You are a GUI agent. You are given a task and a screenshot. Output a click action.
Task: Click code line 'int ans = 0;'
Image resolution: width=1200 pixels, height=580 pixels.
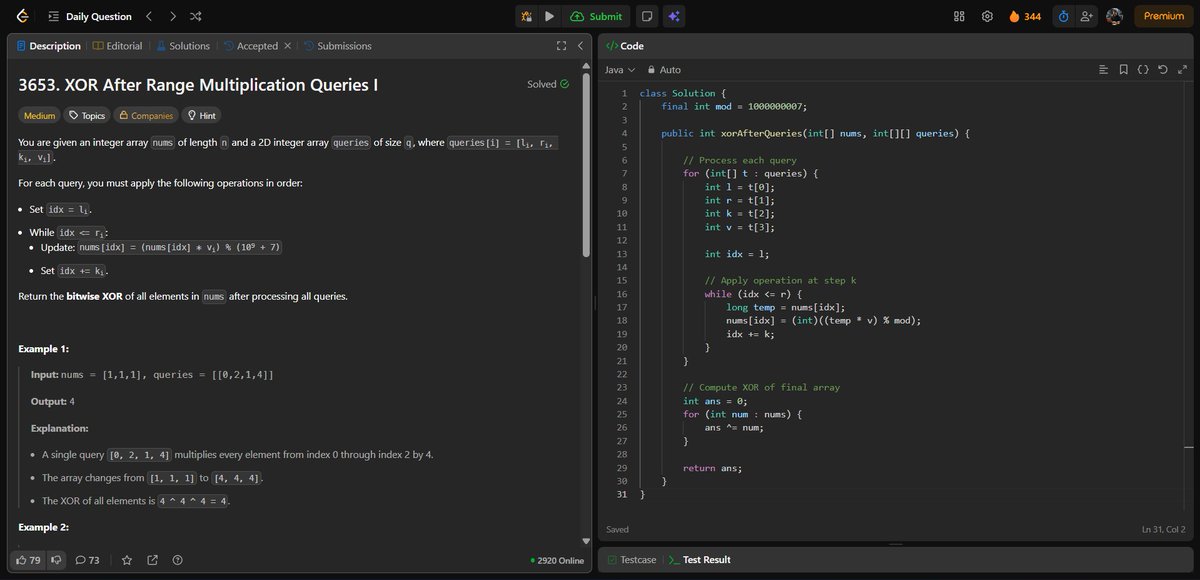715,401
